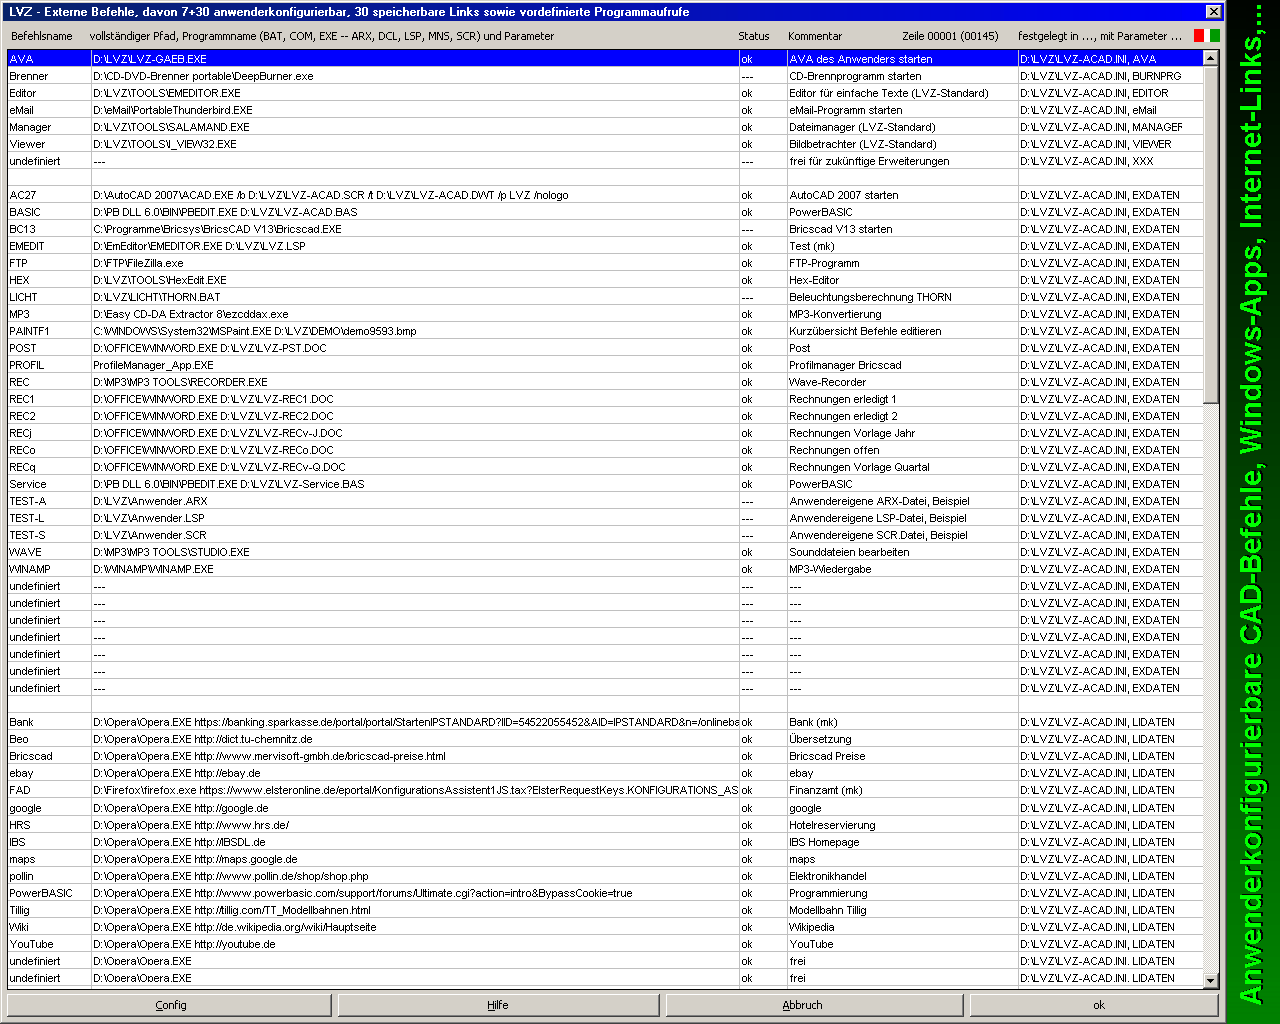Click the Befehlsname column header
1280x1024 pixels.
click(42, 36)
